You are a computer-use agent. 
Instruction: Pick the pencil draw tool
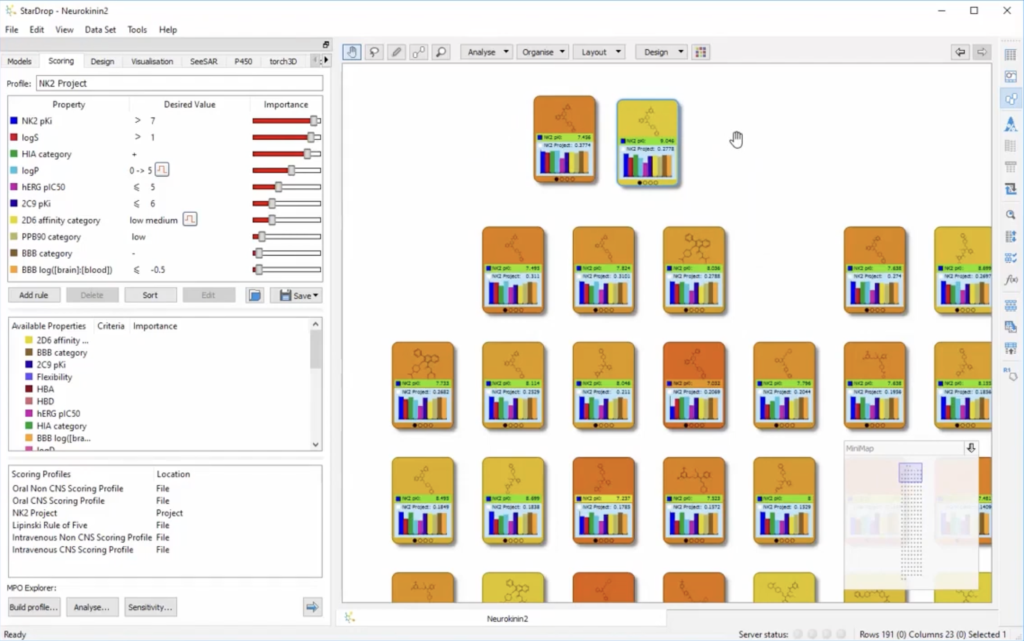(396, 52)
